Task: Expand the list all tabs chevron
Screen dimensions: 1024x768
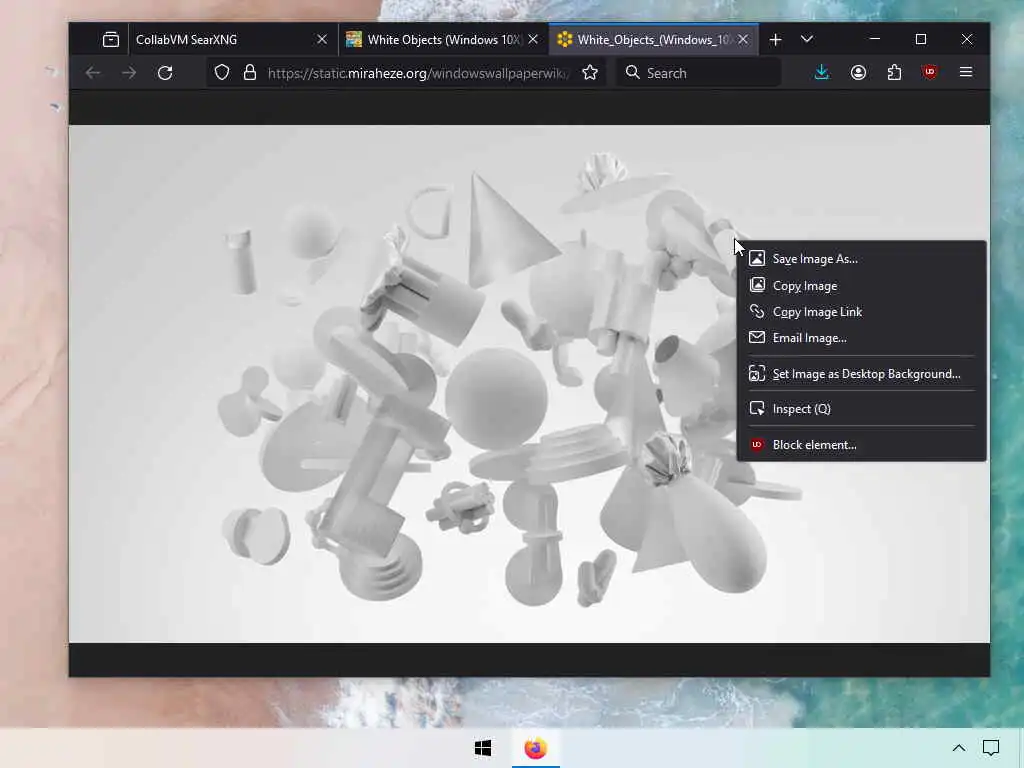Action: (x=807, y=39)
